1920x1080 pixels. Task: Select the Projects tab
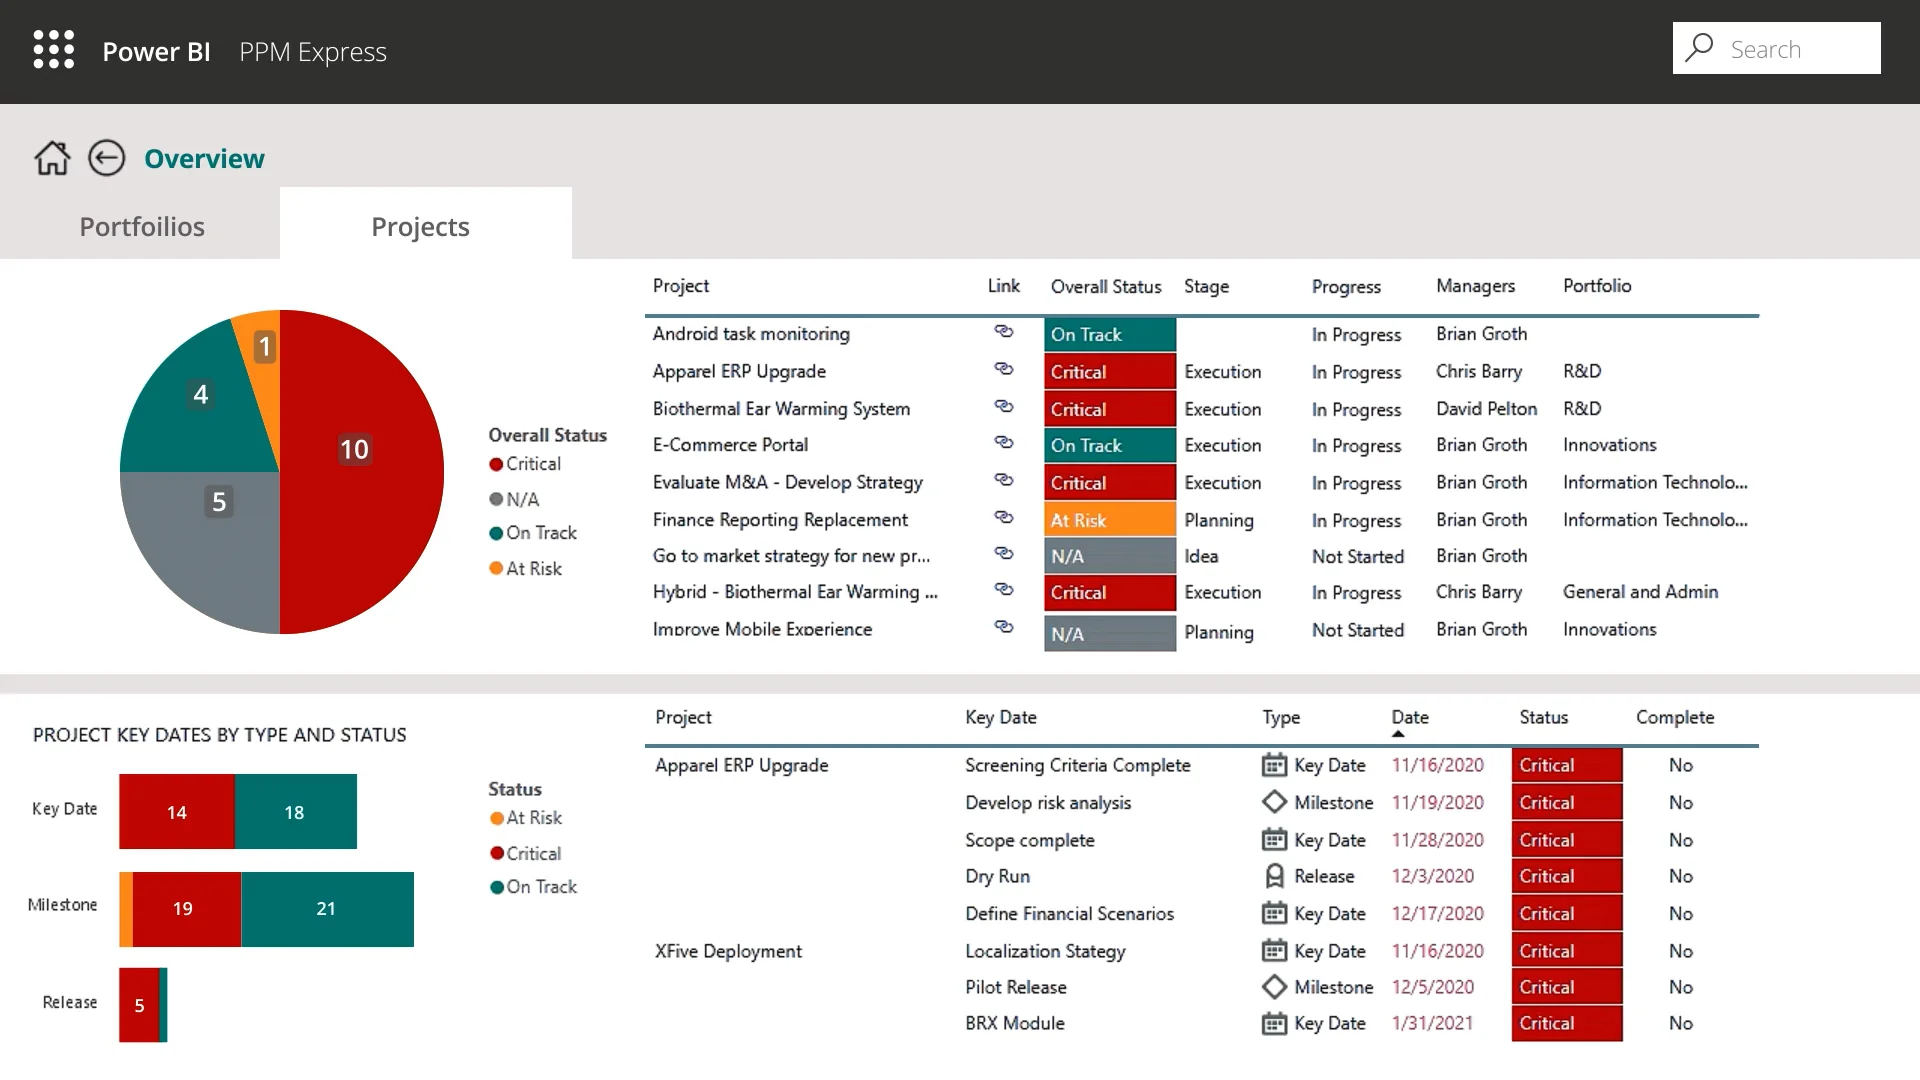click(420, 227)
